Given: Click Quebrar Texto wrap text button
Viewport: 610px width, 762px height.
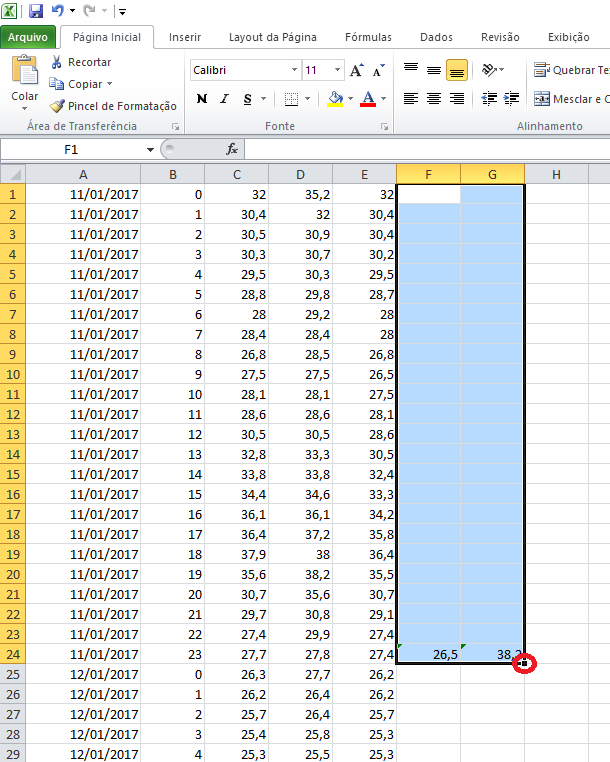Looking at the screenshot, I should pos(571,70).
